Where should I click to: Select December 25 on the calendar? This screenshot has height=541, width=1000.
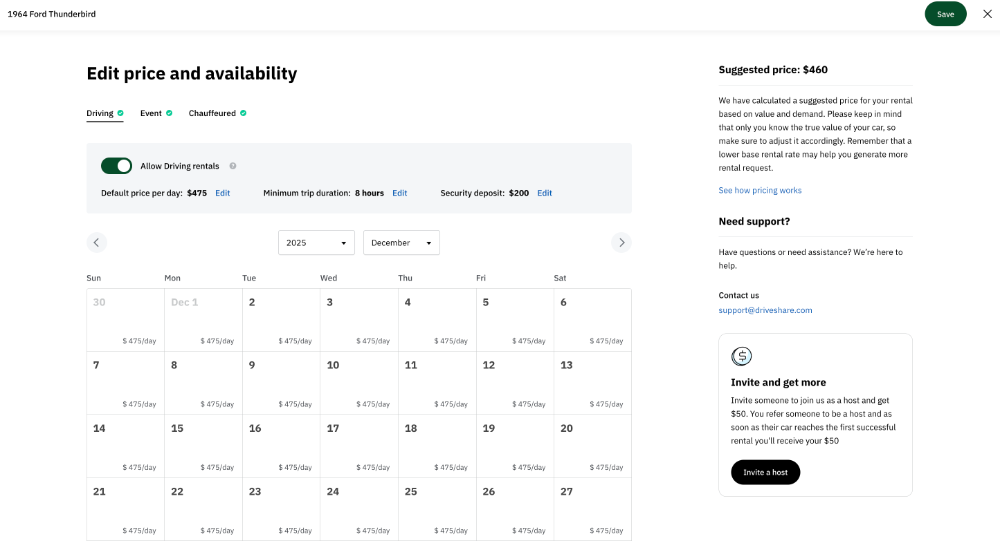[437, 509]
